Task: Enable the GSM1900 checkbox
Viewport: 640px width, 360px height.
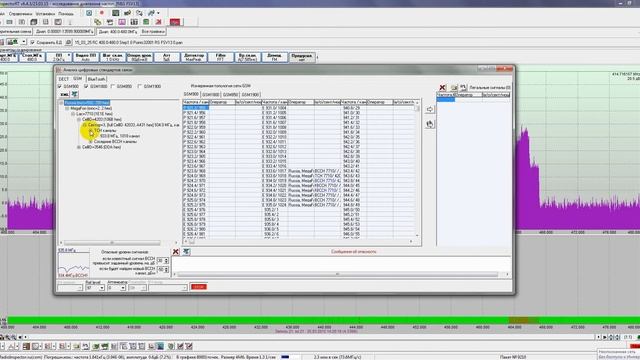Action: pos(140,87)
